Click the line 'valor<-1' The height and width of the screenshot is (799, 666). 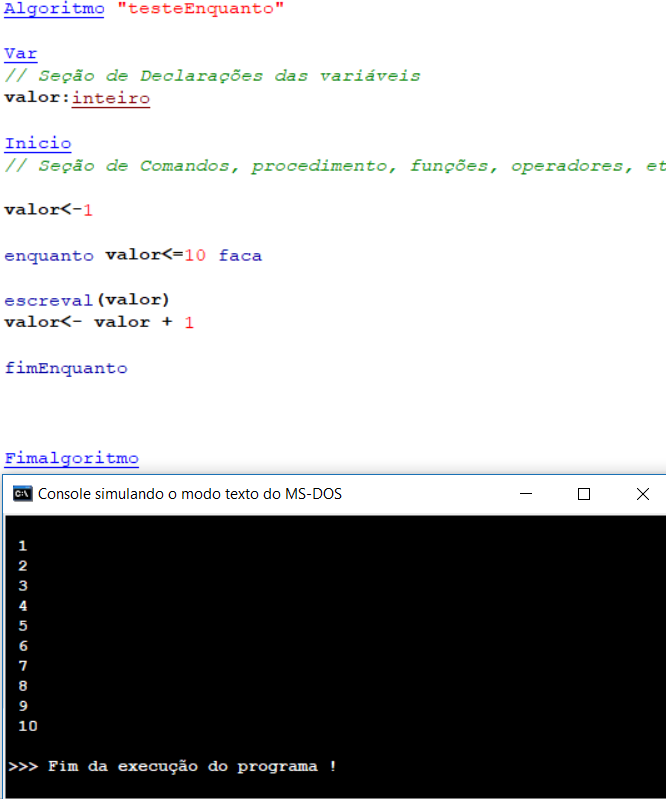coord(48,210)
